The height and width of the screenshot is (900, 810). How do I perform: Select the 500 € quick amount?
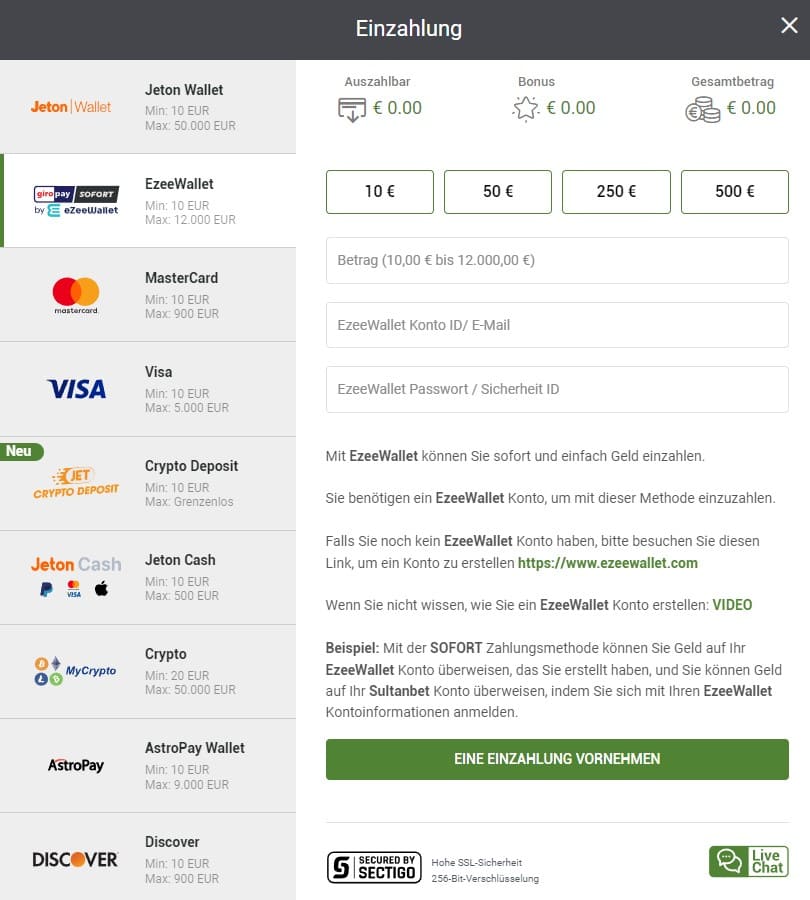[x=735, y=192]
